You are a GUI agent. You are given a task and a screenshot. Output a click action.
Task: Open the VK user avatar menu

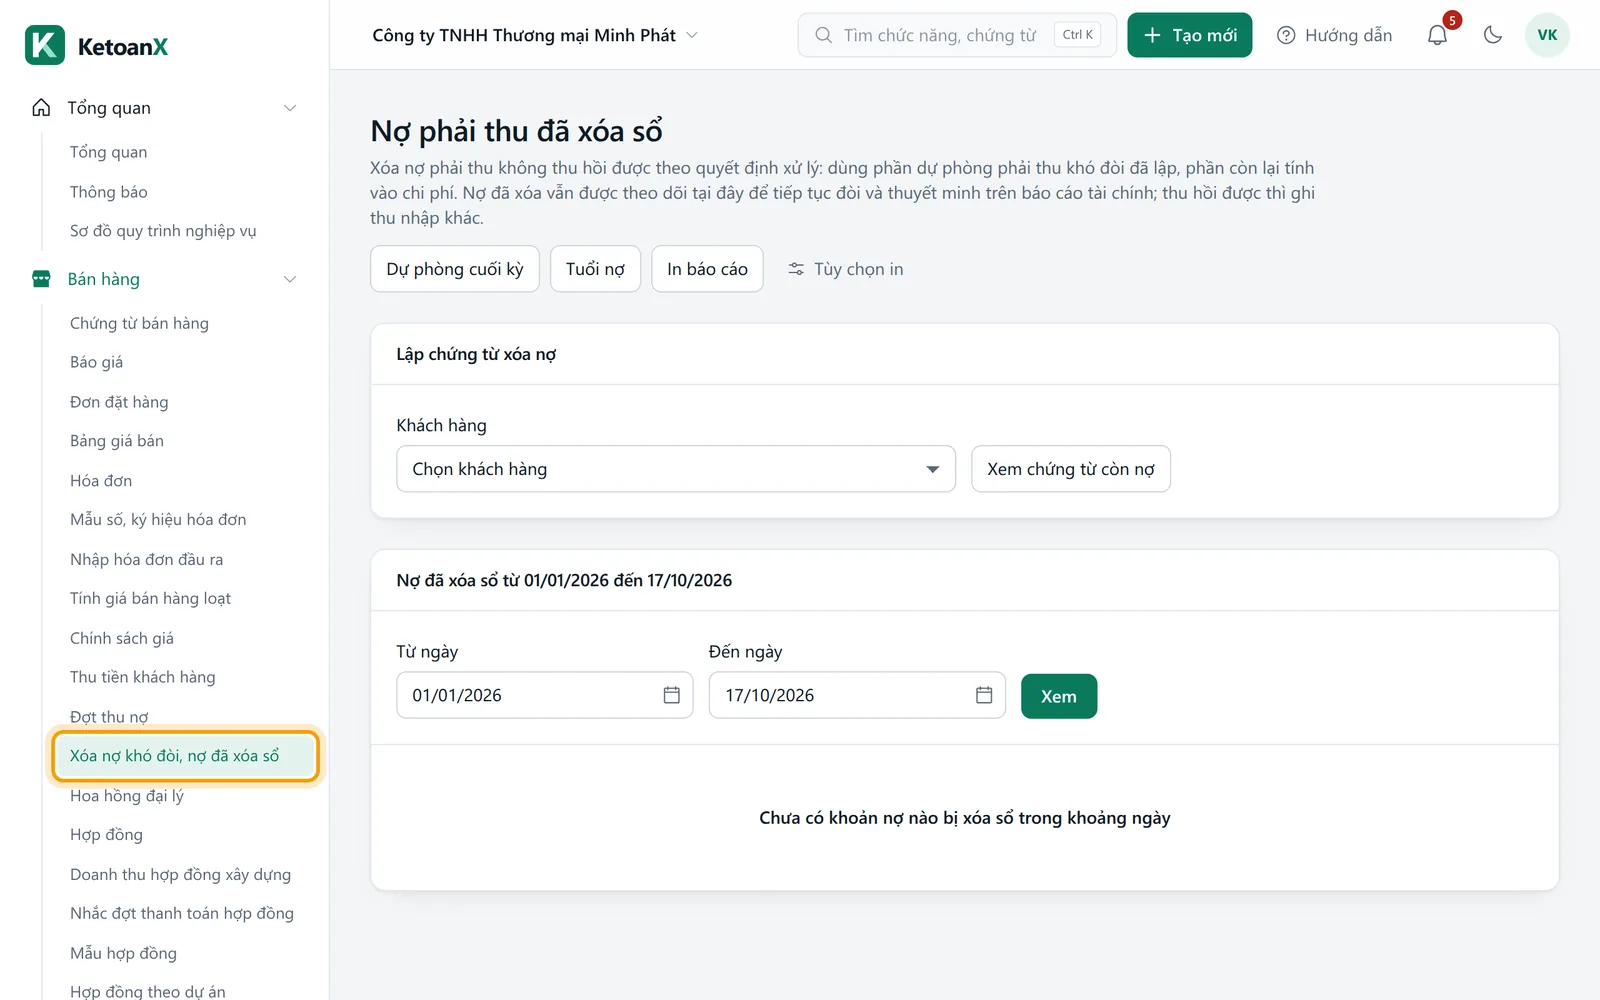pyautogui.click(x=1547, y=35)
